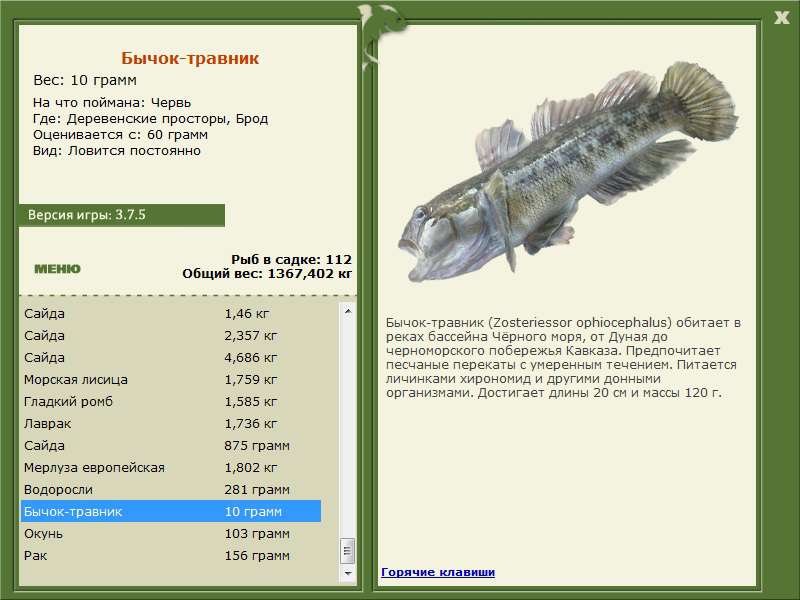The height and width of the screenshot is (600, 800).
Task: Click the Версия игры: 3.7.5 banner
Action: tap(121, 215)
